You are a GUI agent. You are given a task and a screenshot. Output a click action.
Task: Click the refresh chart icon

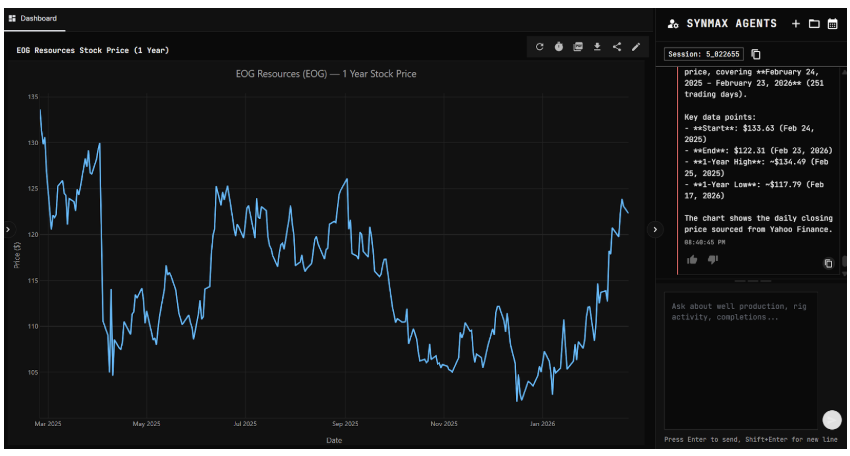pos(540,47)
